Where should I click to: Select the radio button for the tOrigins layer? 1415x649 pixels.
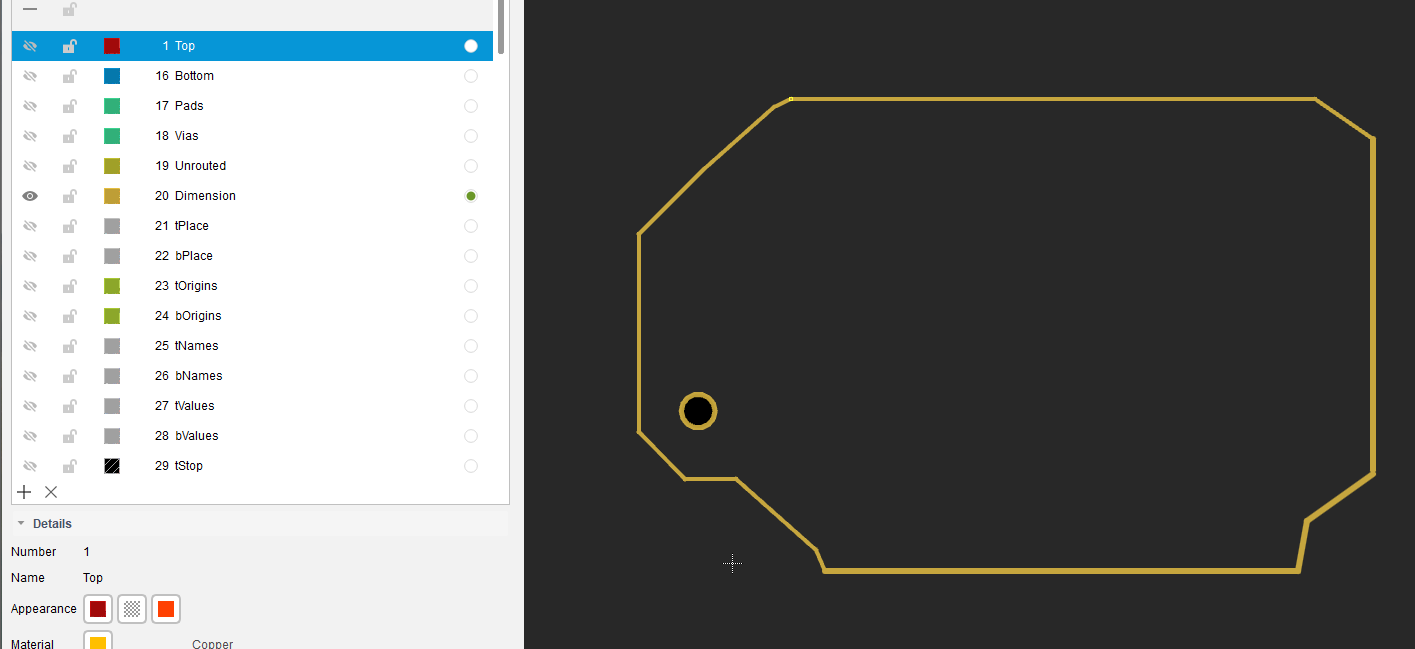(471, 286)
